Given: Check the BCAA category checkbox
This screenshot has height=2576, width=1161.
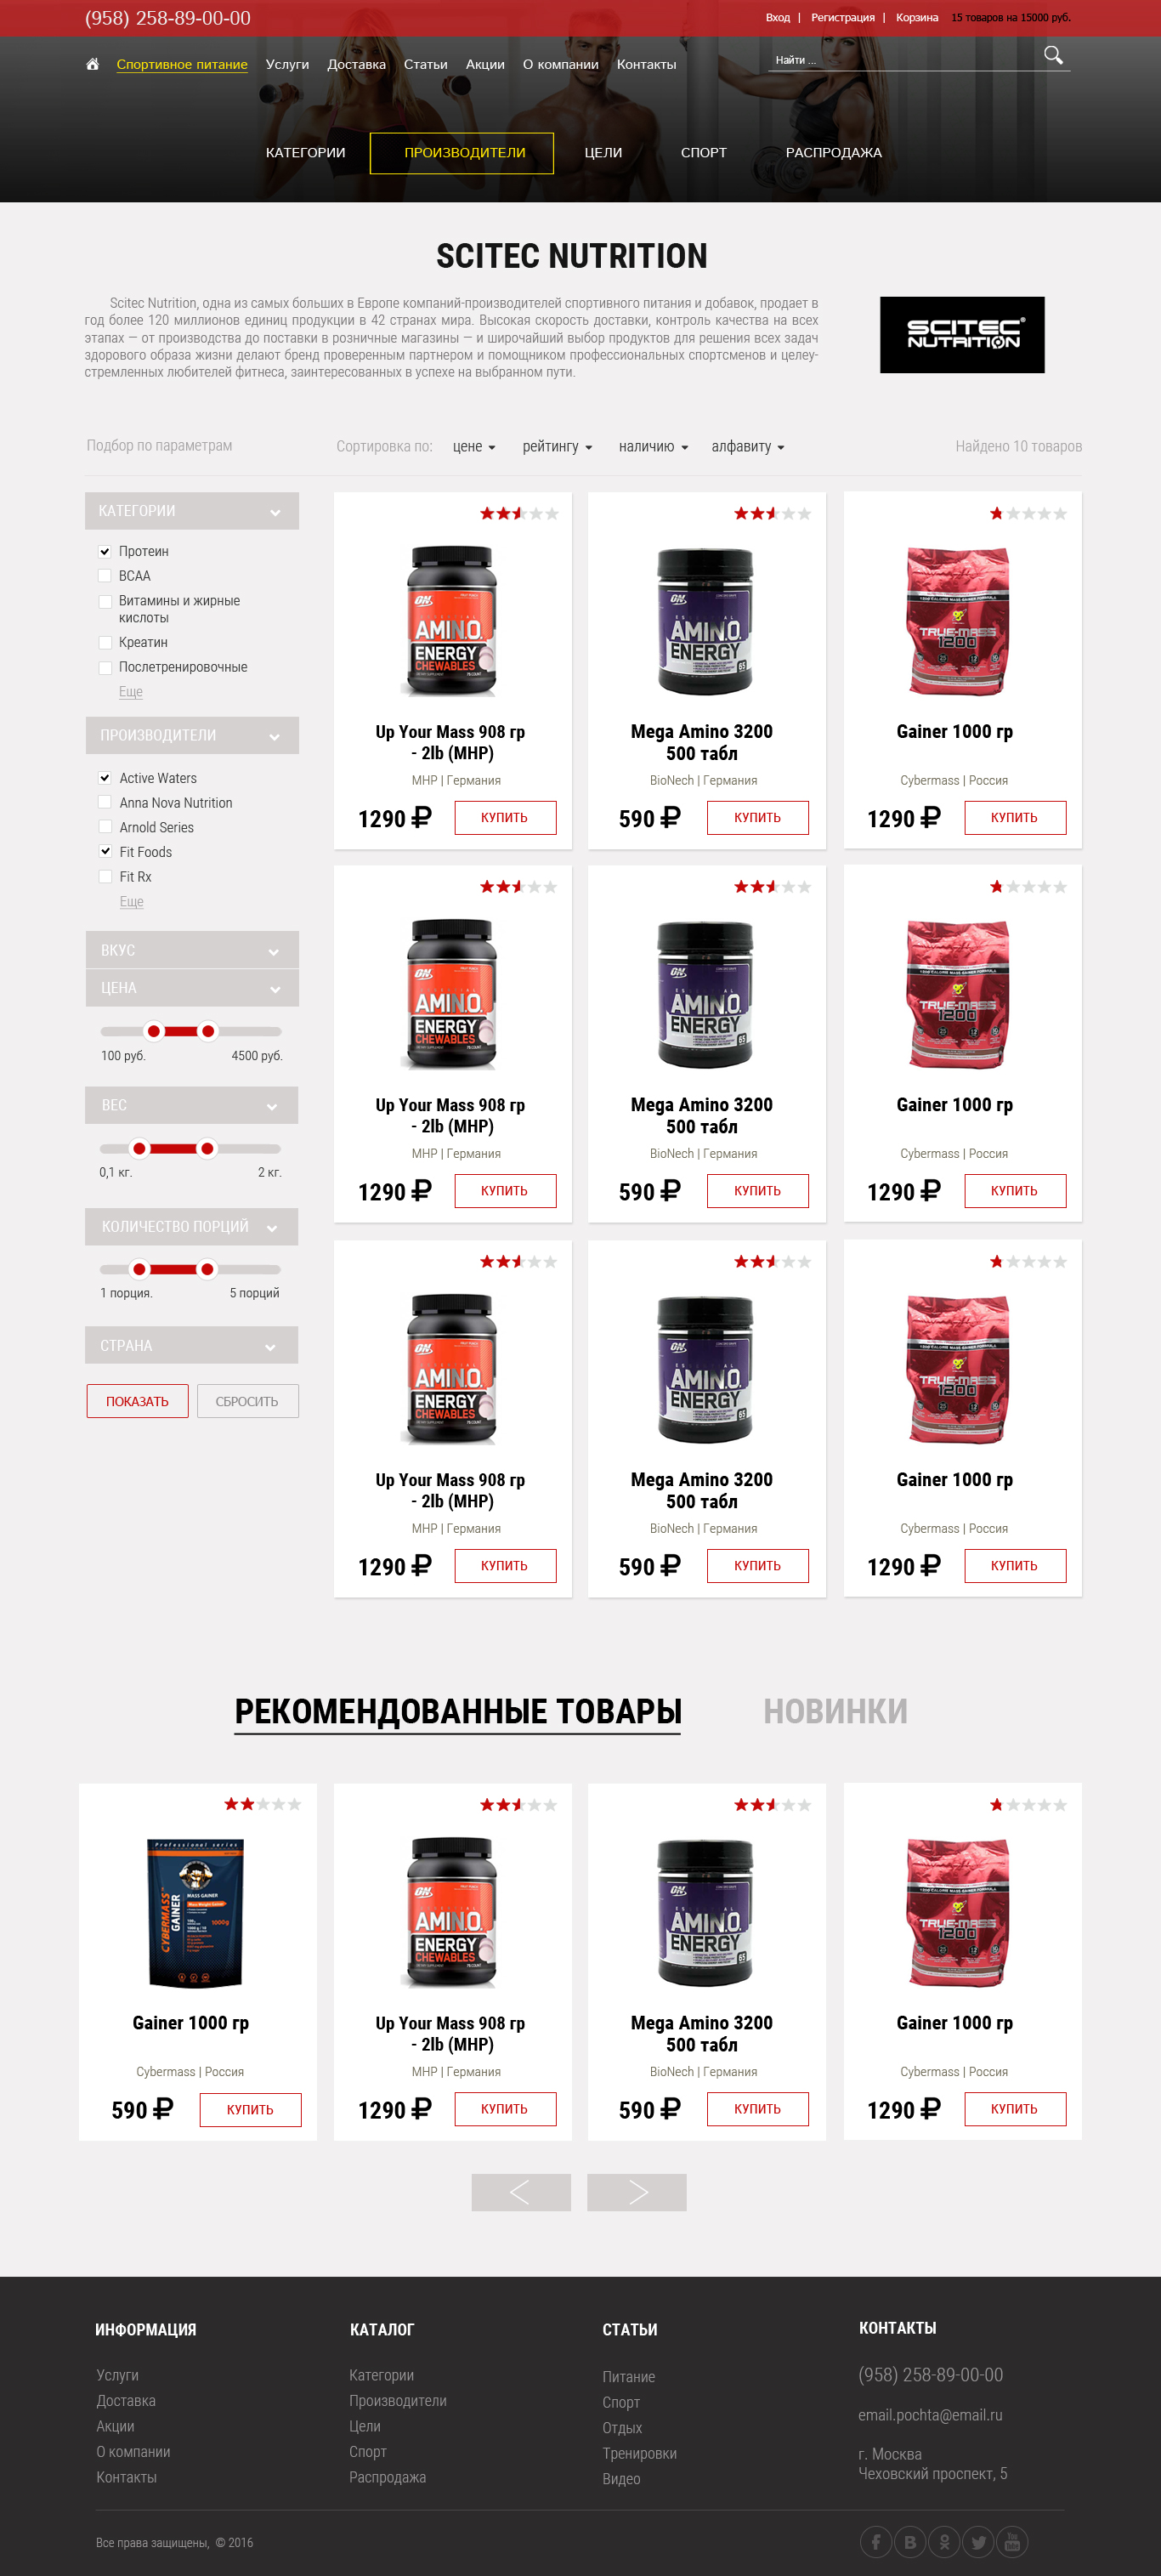Looking at the screenshot, I should (105, 576).
